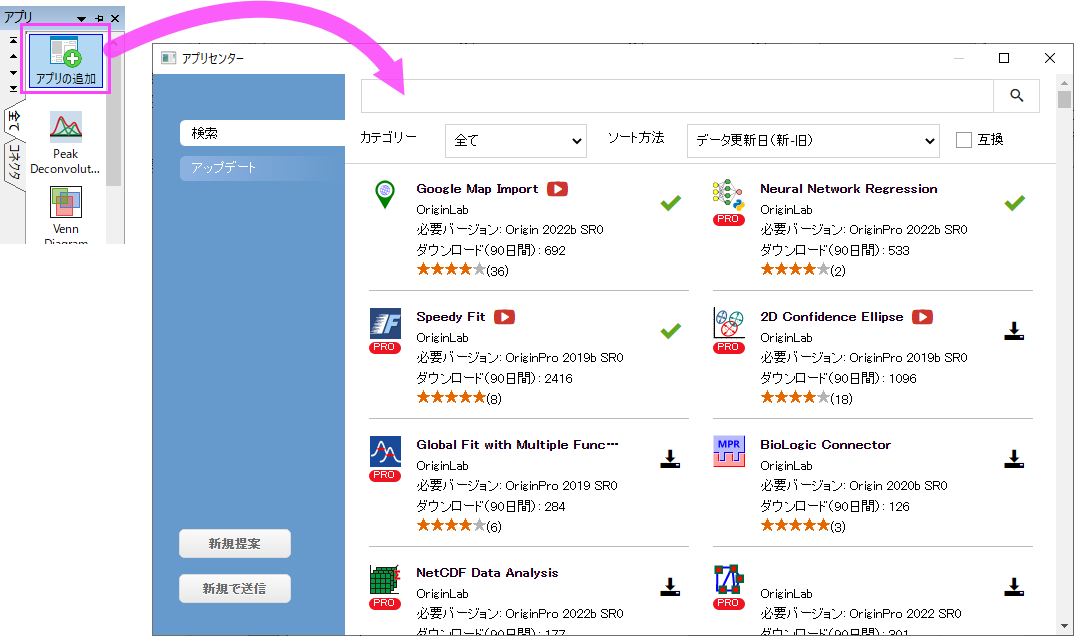Click the Add Apps (アプリの追加) icon
This screenshot has height=636, width=1074.
point(66,60)
